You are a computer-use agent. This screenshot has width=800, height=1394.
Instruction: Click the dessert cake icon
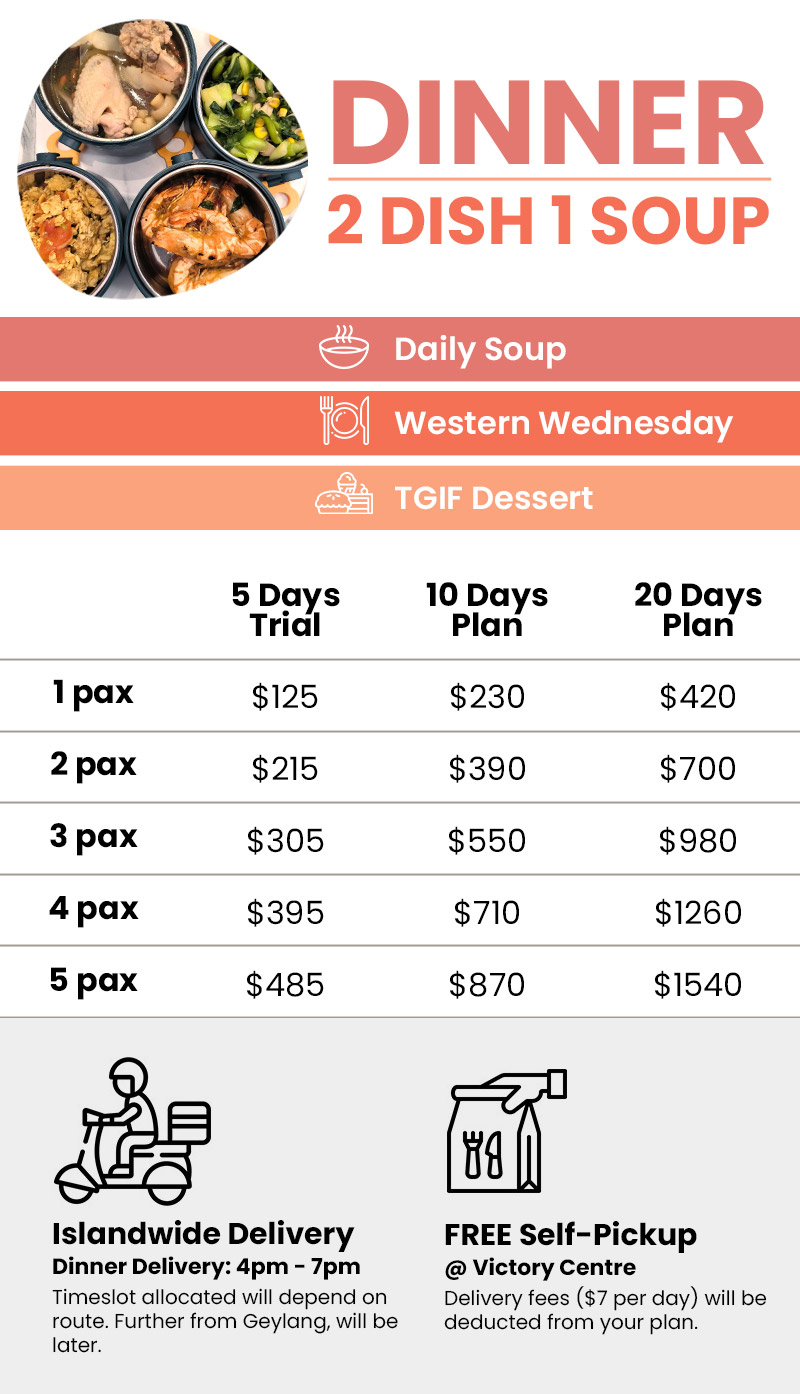pos(344,494)
